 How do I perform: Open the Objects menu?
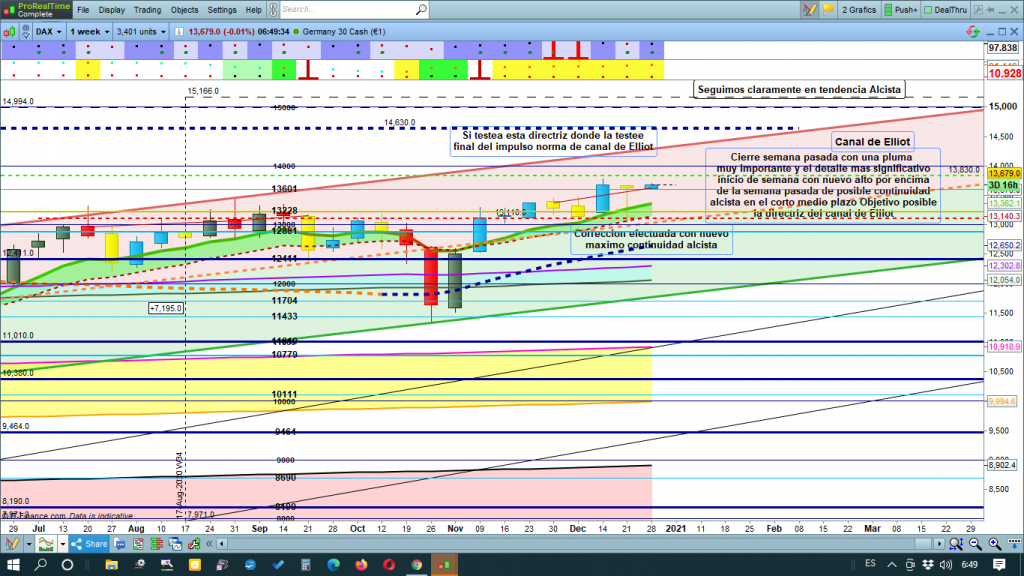pos(184,9)
